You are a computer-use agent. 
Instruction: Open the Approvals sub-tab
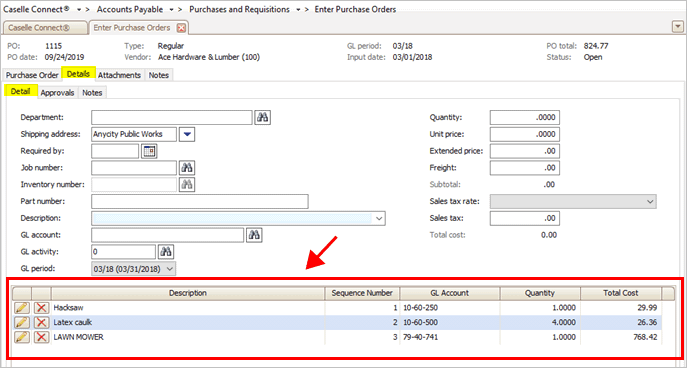pyautogui.click(x=57, y=92)
